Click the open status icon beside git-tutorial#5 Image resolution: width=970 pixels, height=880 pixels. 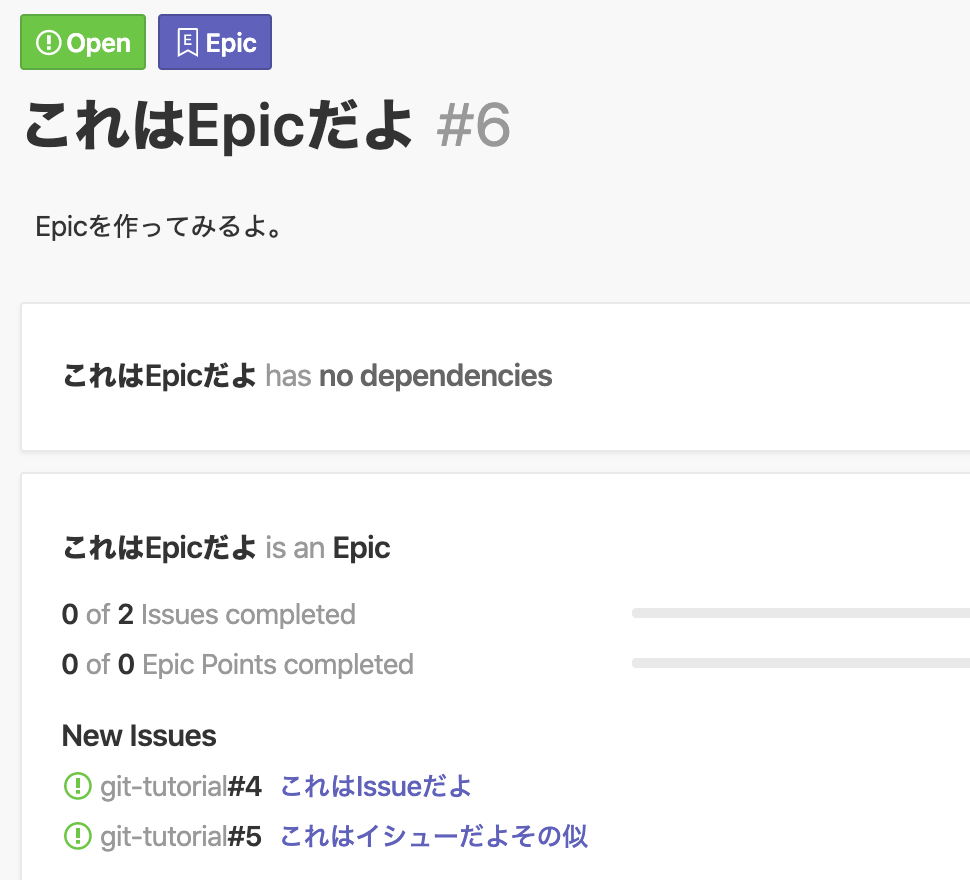[x=76, y=836]
